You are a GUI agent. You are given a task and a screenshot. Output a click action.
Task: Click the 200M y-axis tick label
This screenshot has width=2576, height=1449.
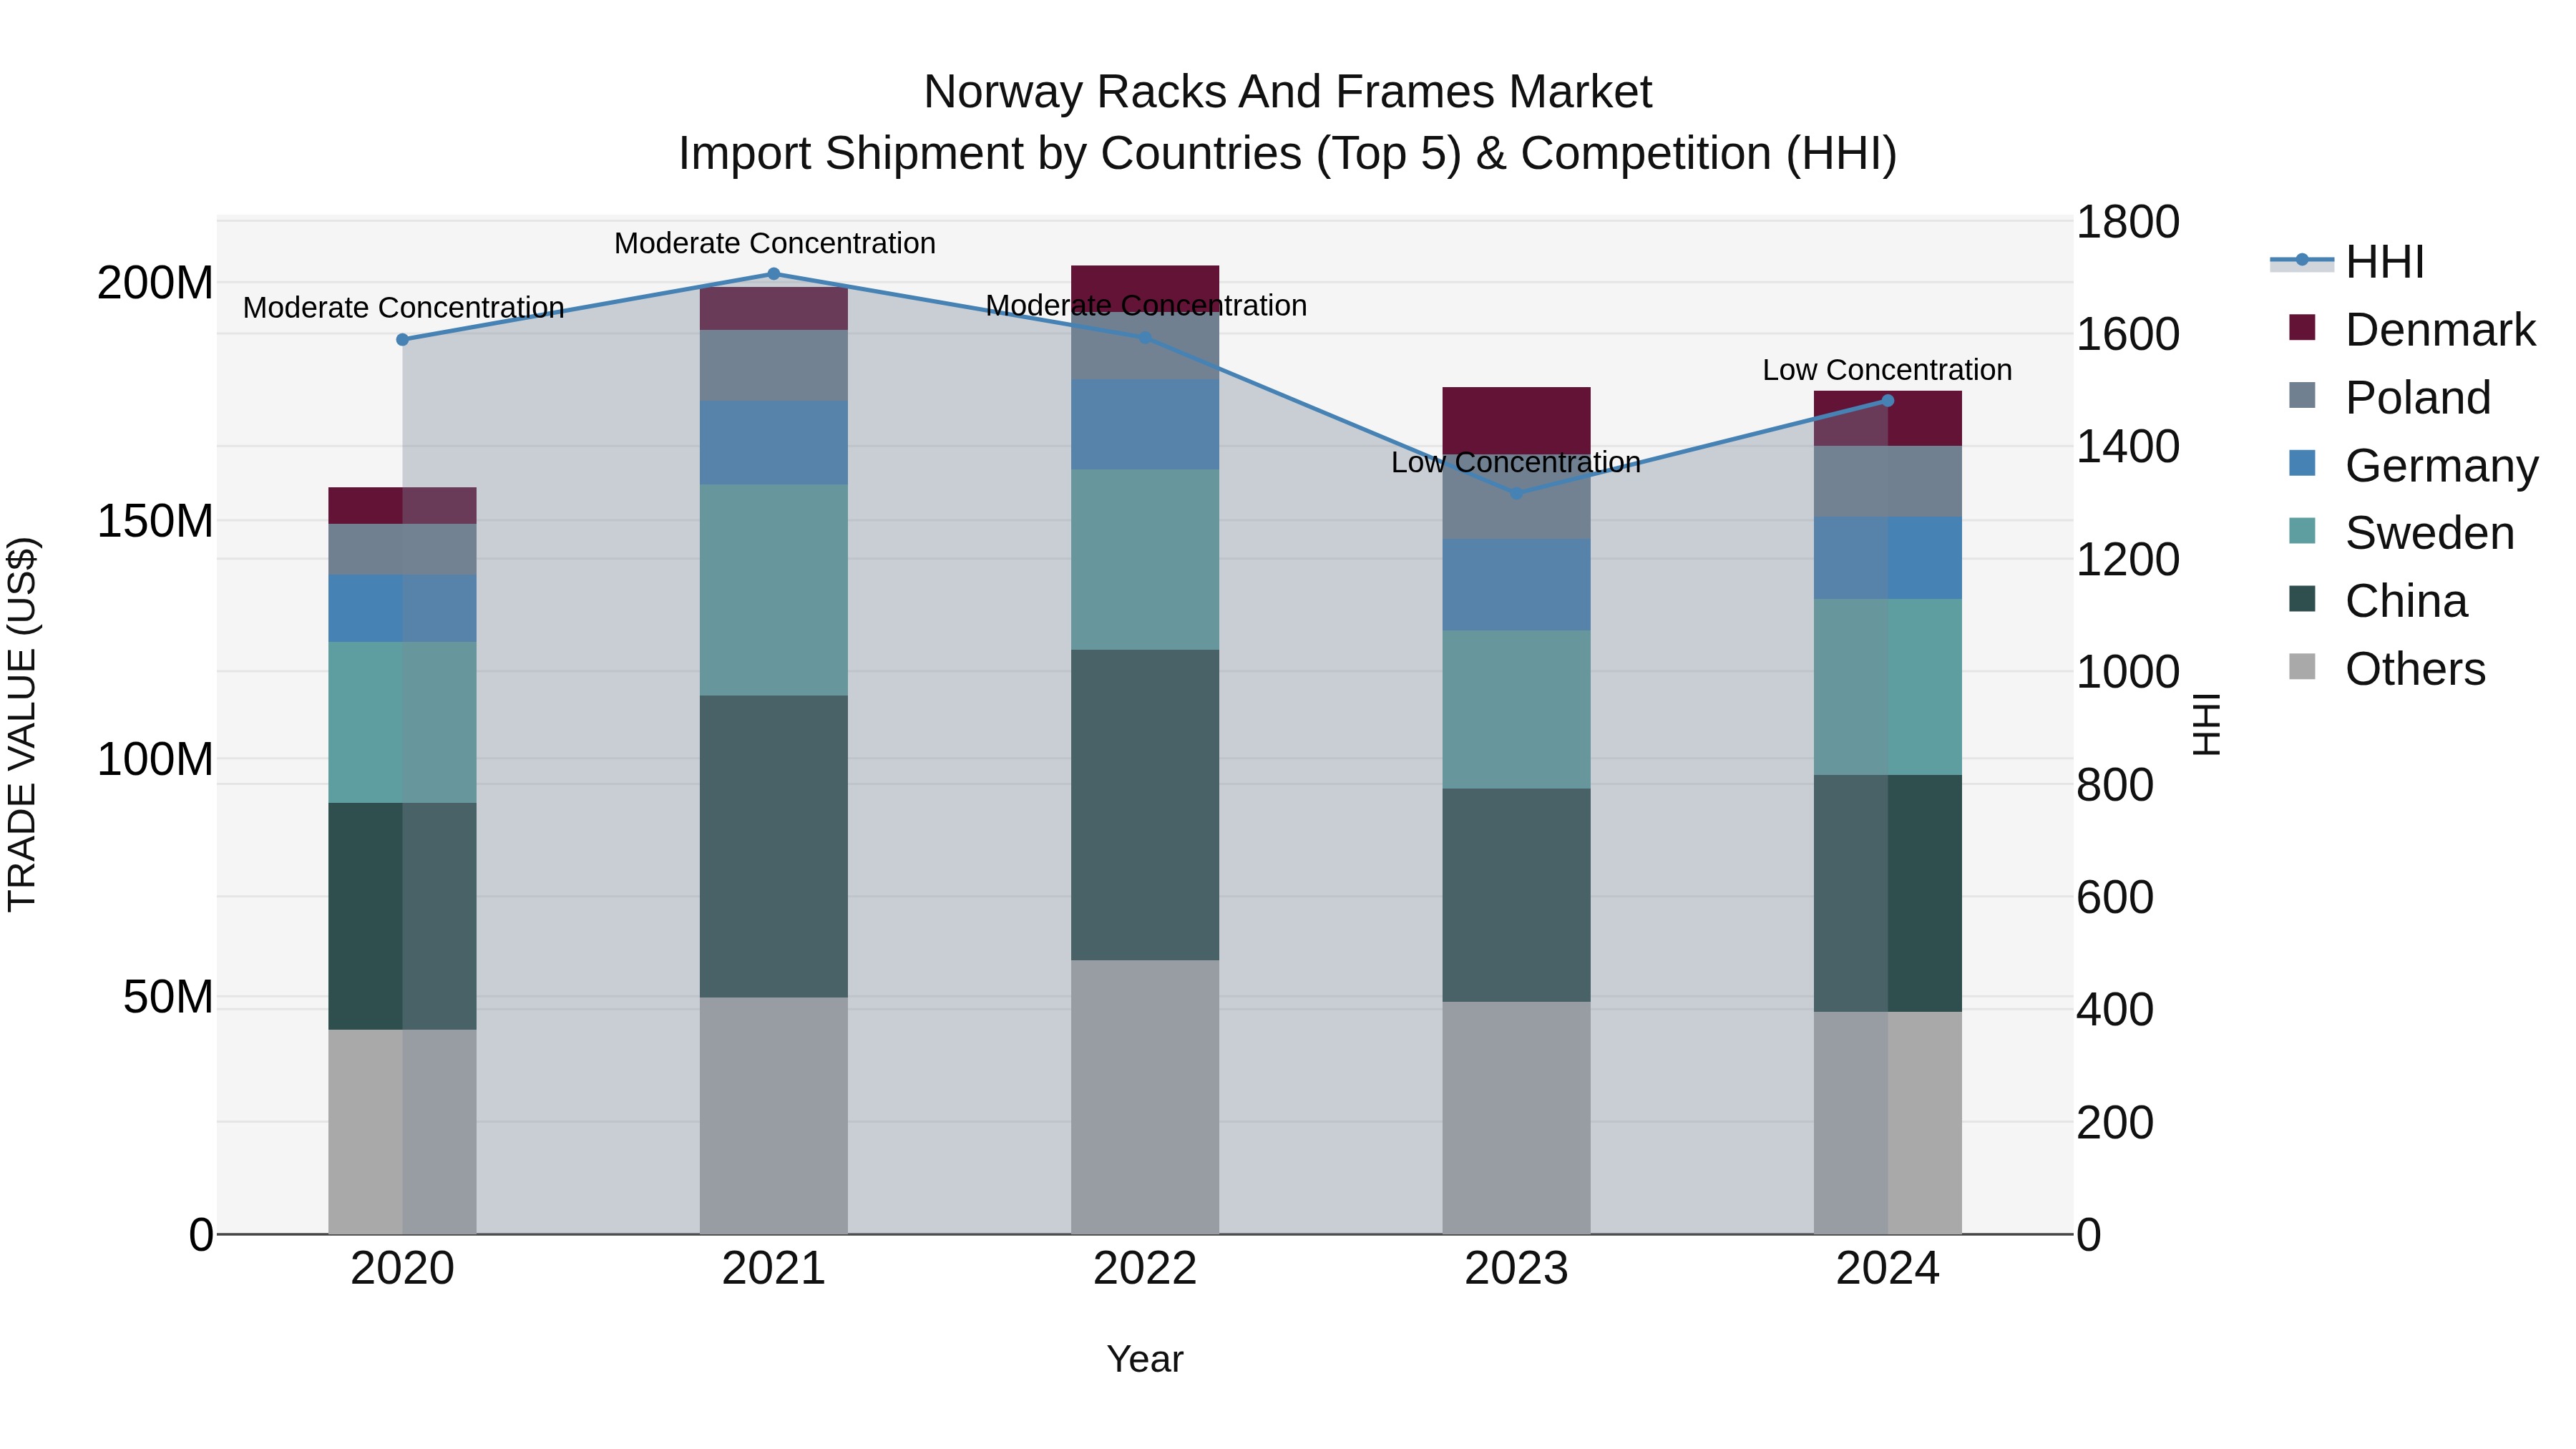[155, 284]
